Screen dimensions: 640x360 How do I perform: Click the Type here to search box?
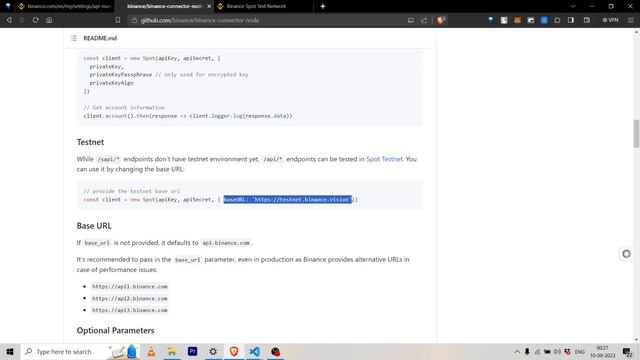[64, 351]
